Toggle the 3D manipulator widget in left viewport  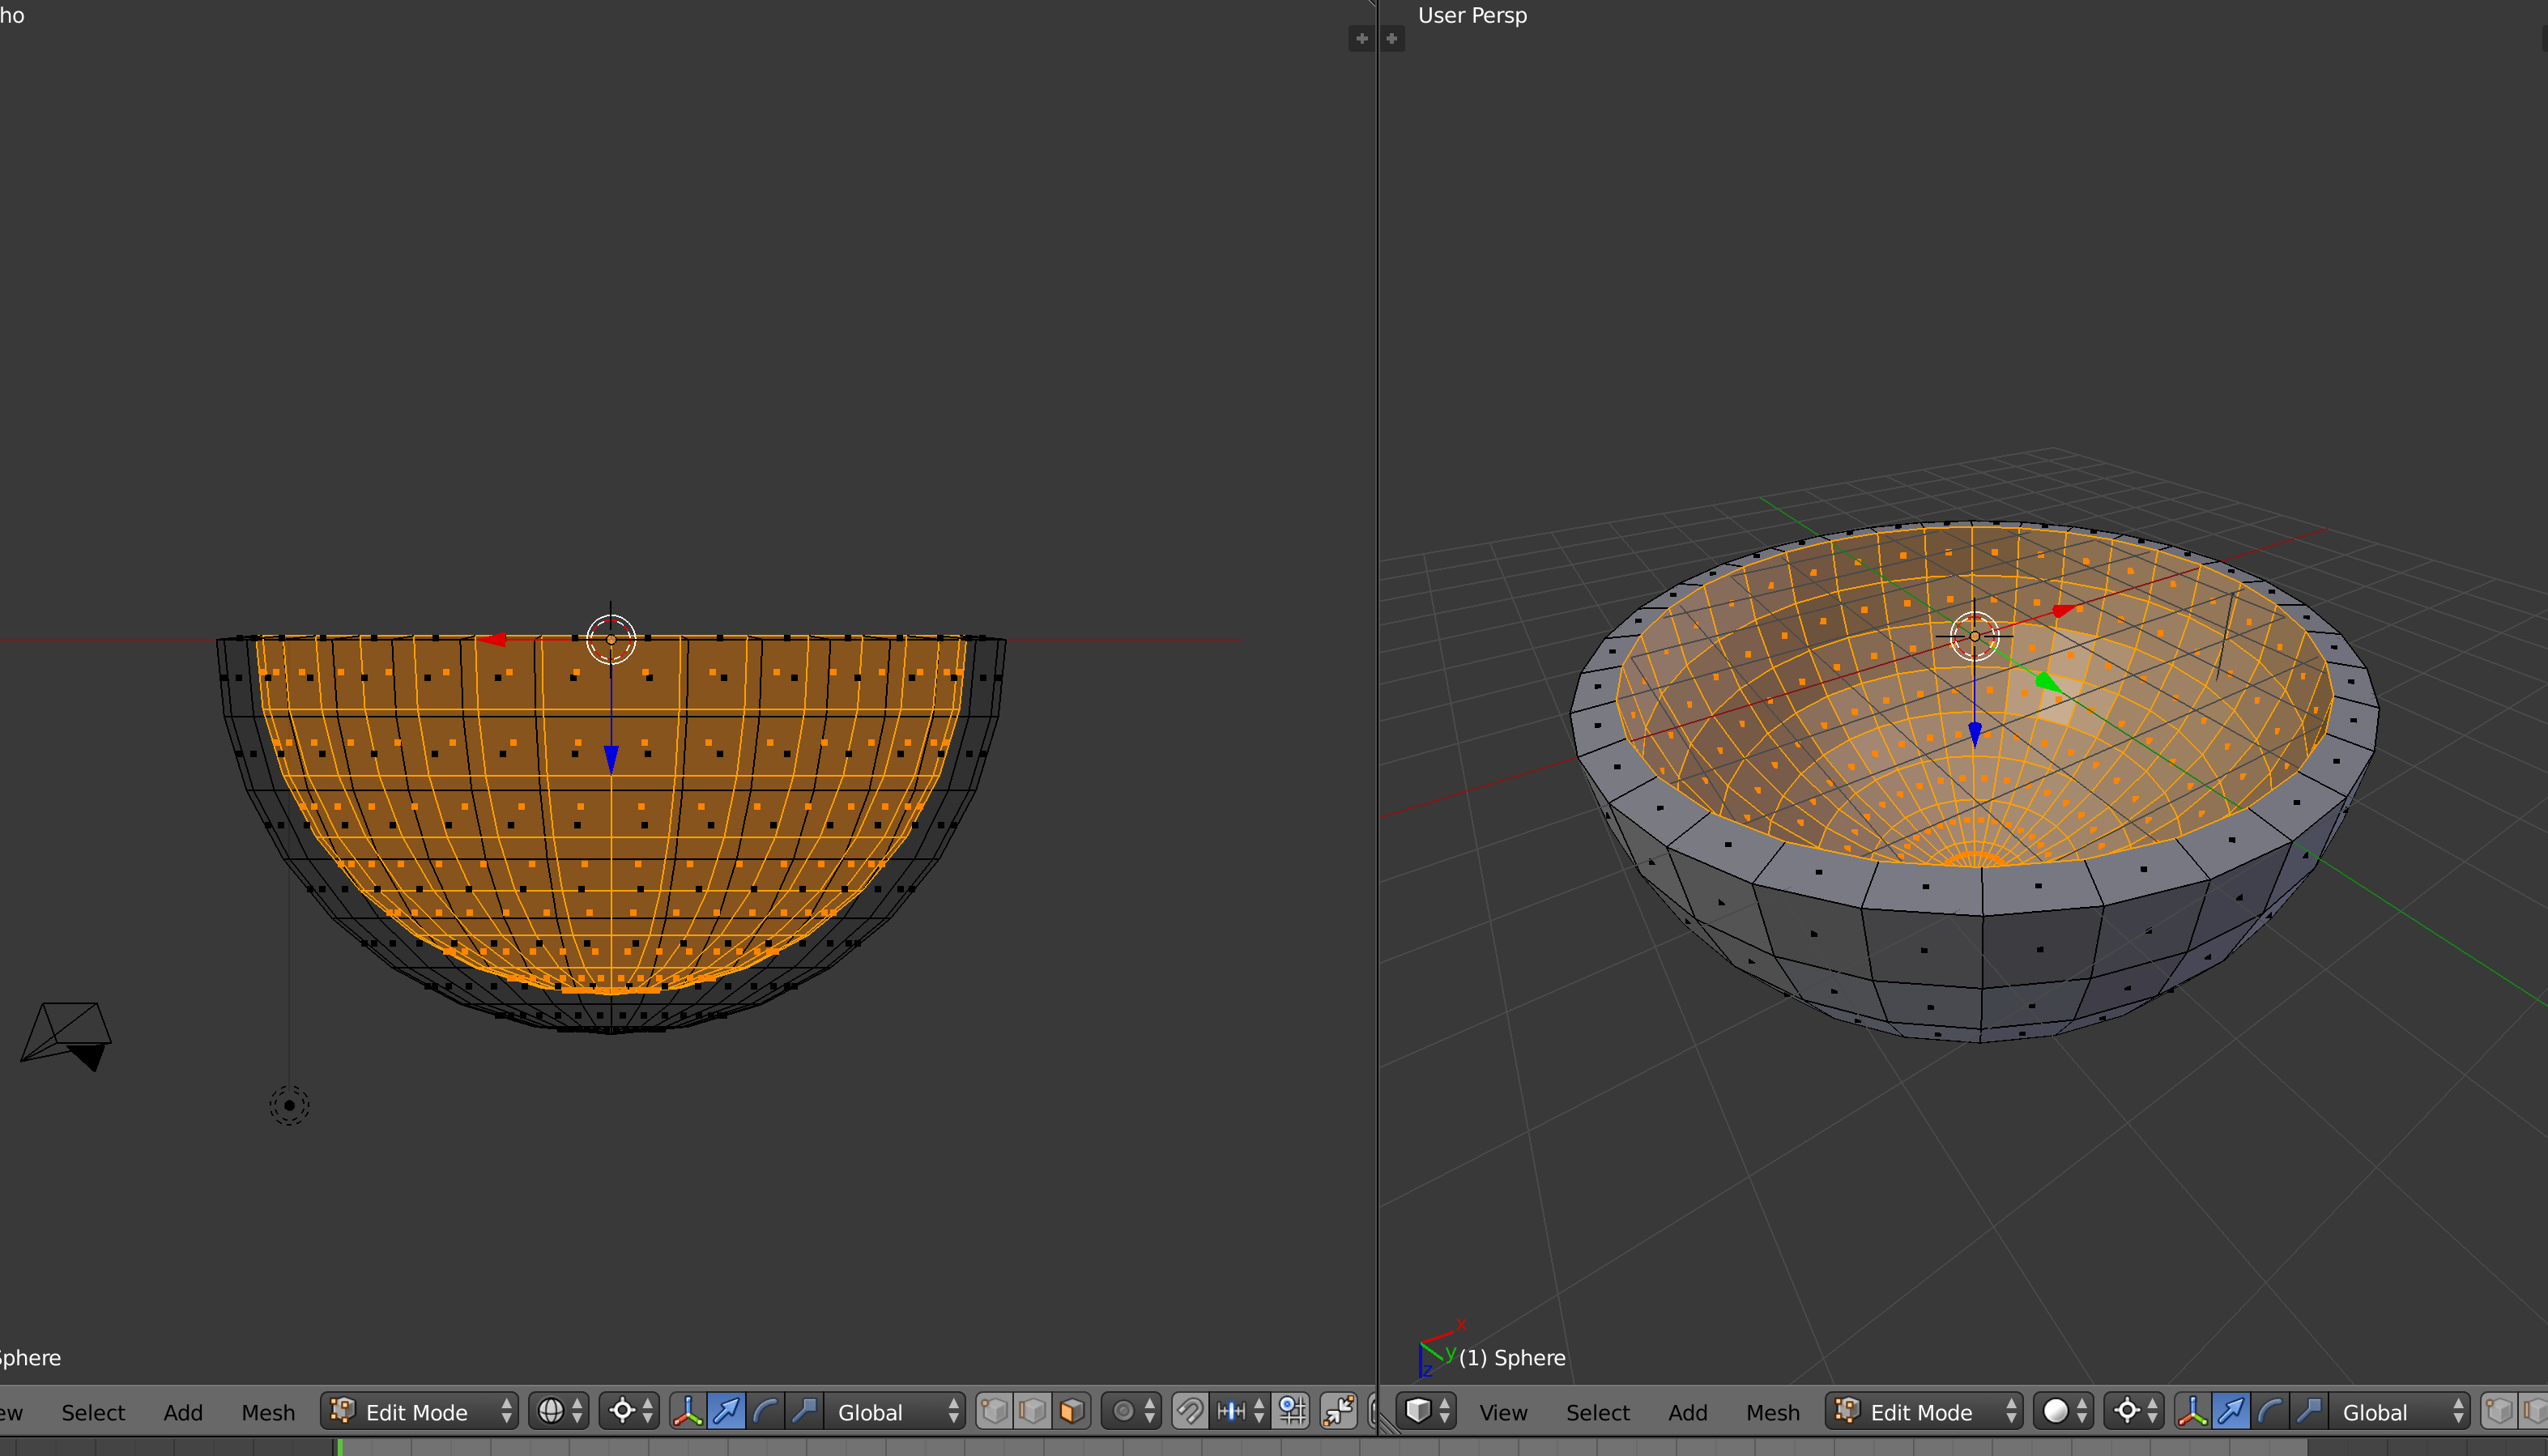[x=687, y=1411]
